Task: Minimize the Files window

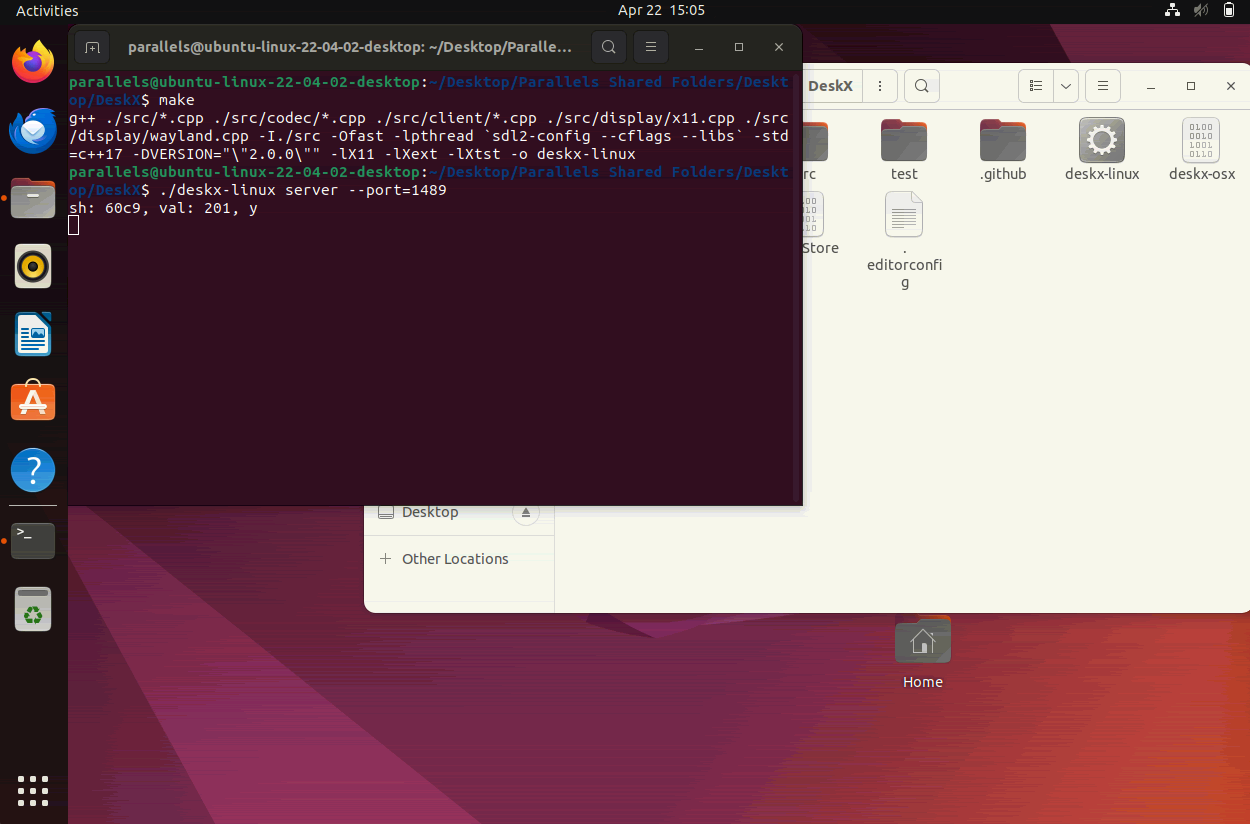Action: (1151, 86)
